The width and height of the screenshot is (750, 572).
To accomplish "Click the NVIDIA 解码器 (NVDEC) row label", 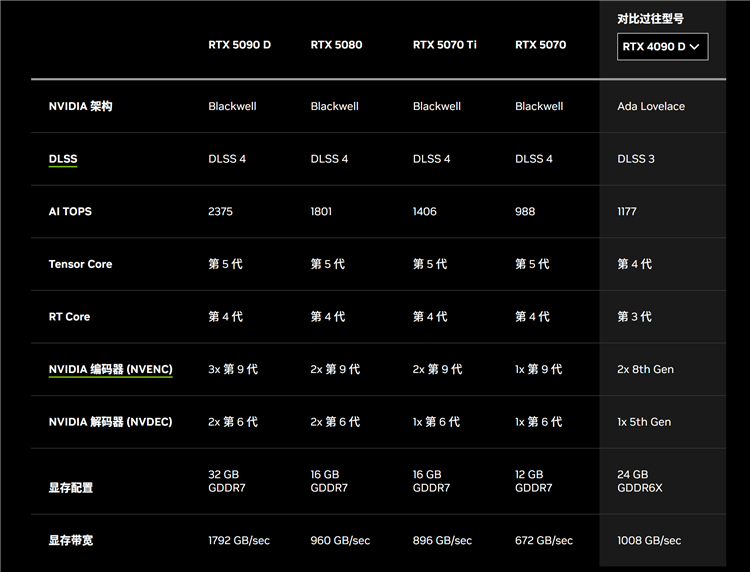I will [x=110, y=422].
